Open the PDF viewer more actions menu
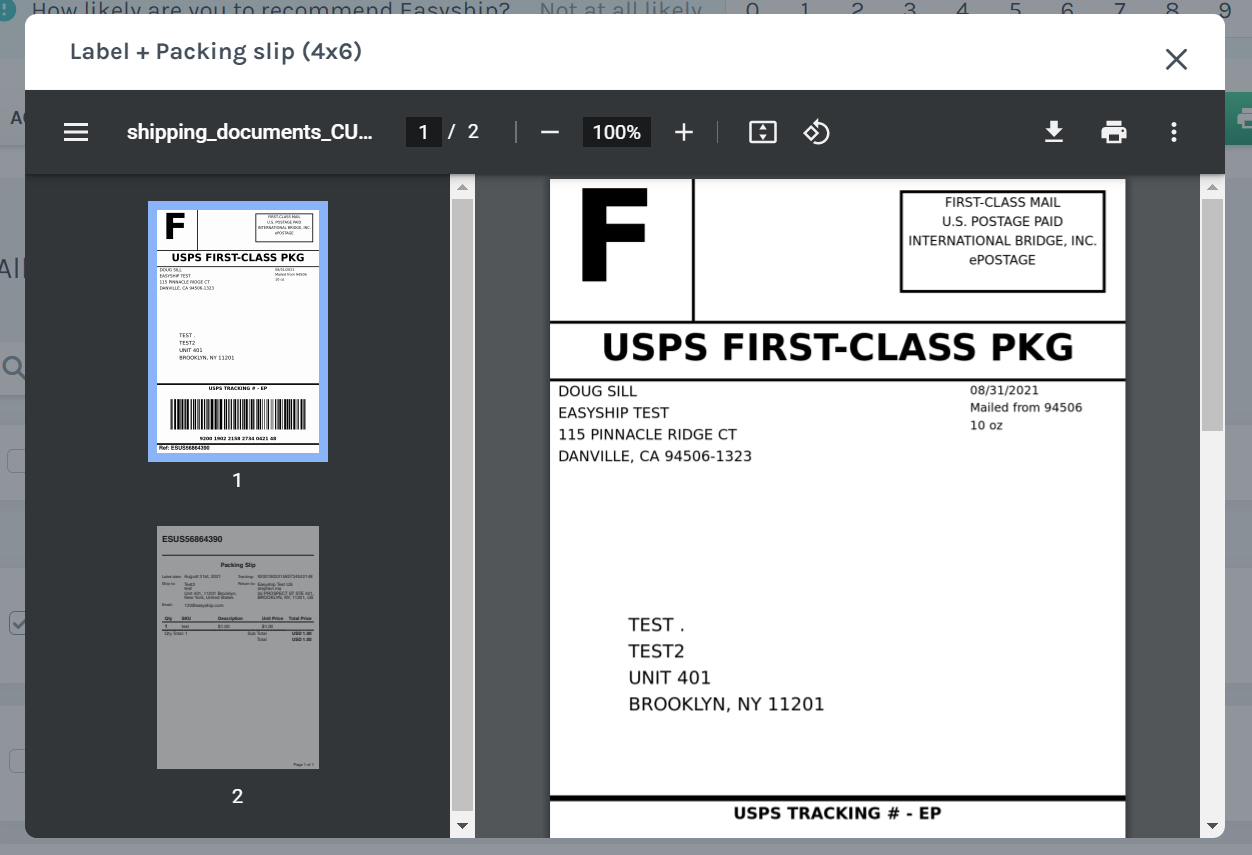The height and width of the screenshot is (855, 1252). [x=1174, y=132]
